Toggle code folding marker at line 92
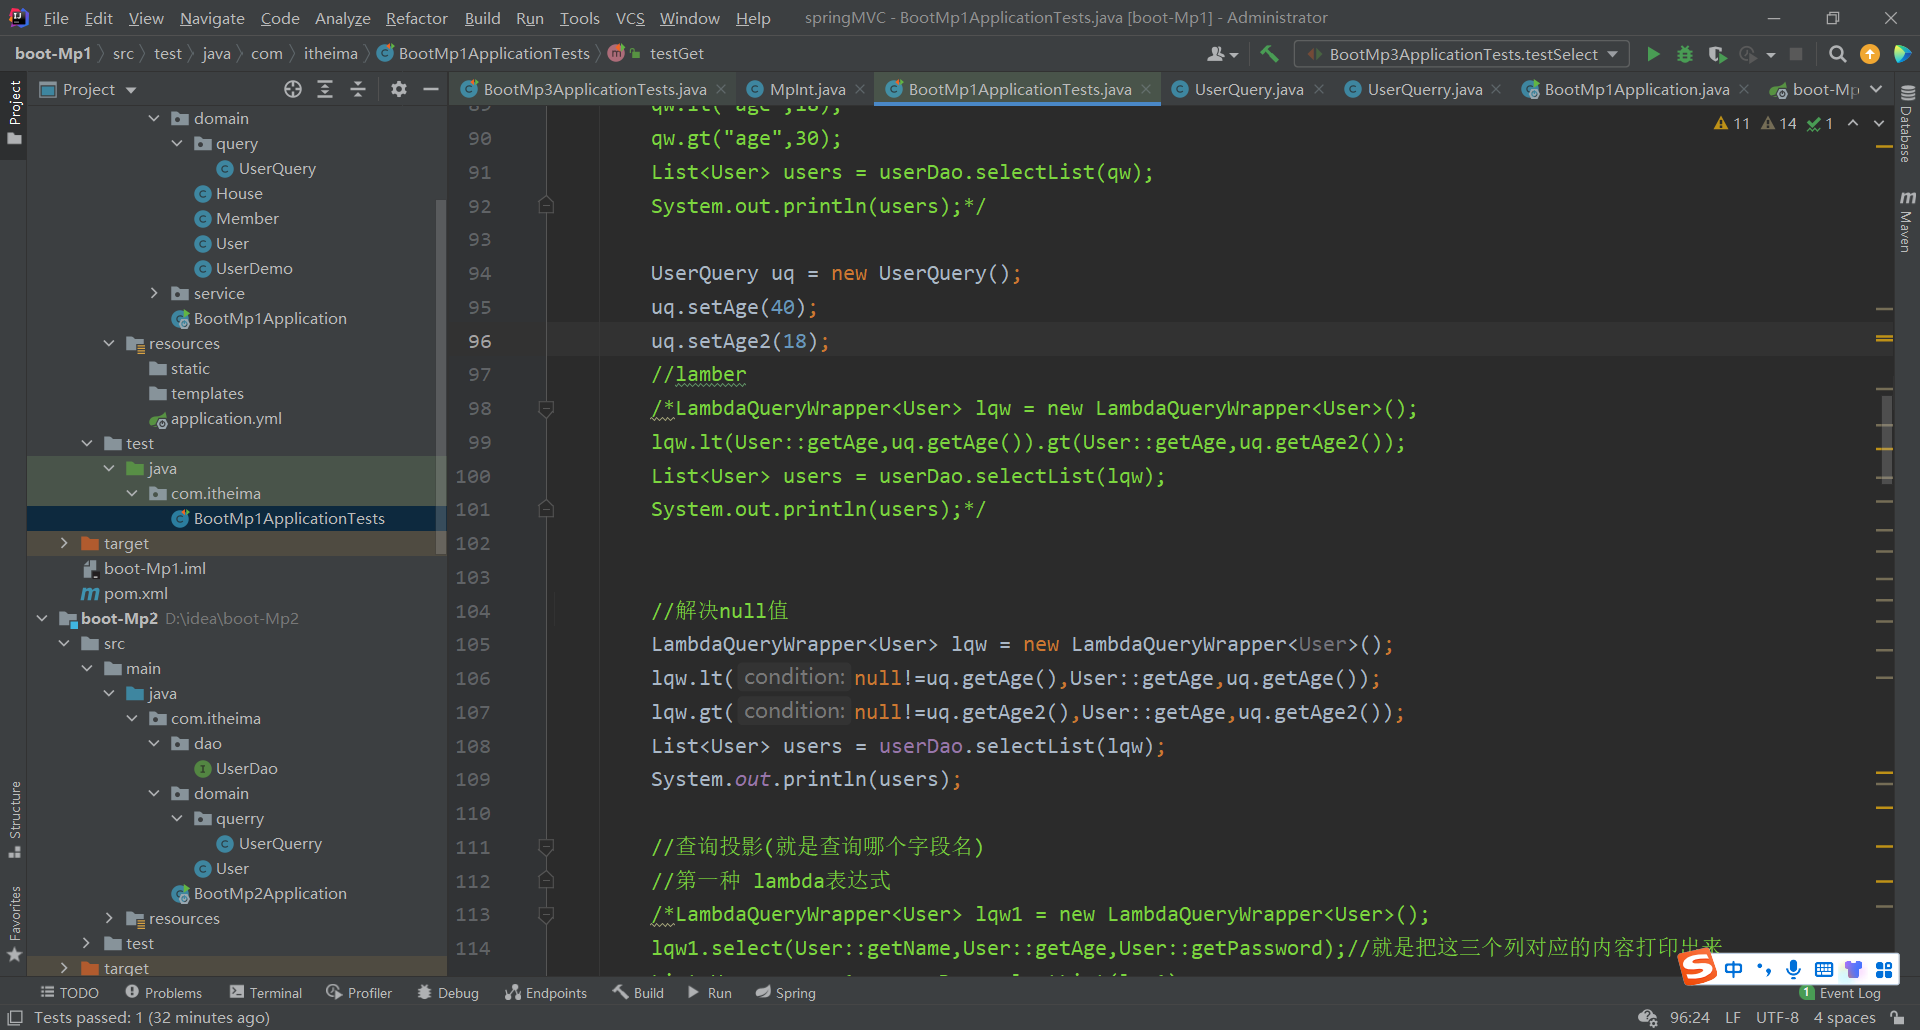1920x1030 pixels. point(546,206)
